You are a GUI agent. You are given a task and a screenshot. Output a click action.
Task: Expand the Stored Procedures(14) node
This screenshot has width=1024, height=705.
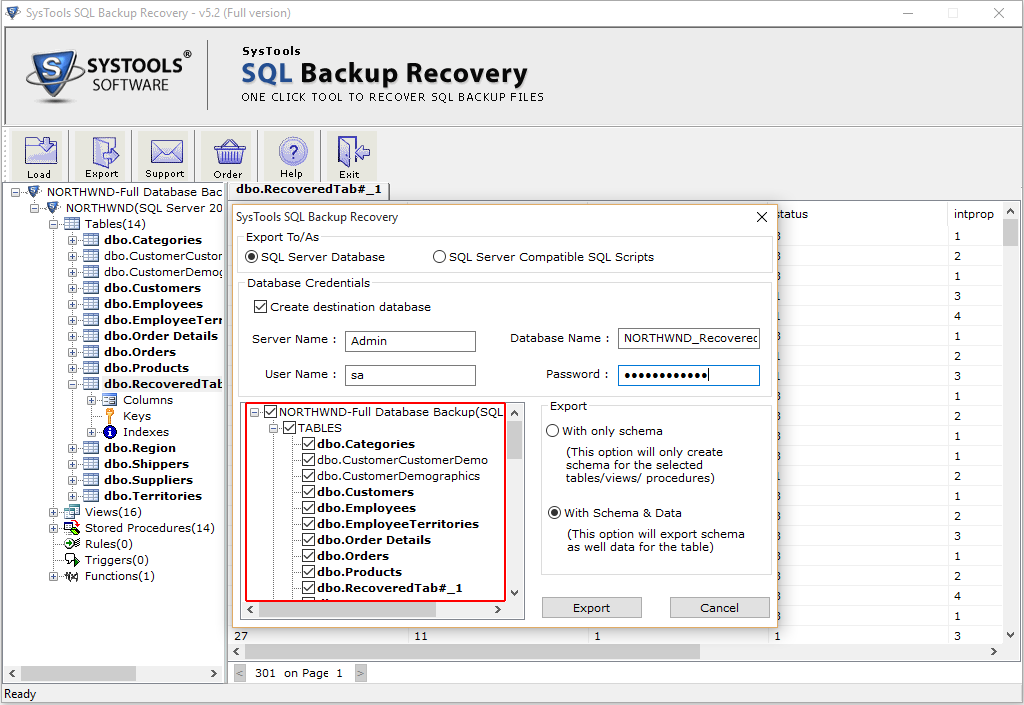click(54, 528)
